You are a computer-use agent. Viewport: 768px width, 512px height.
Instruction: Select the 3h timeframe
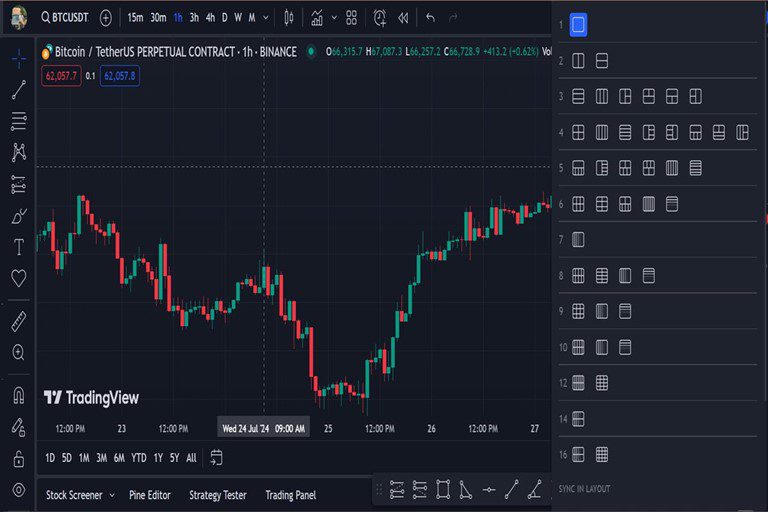coord(194,18)
